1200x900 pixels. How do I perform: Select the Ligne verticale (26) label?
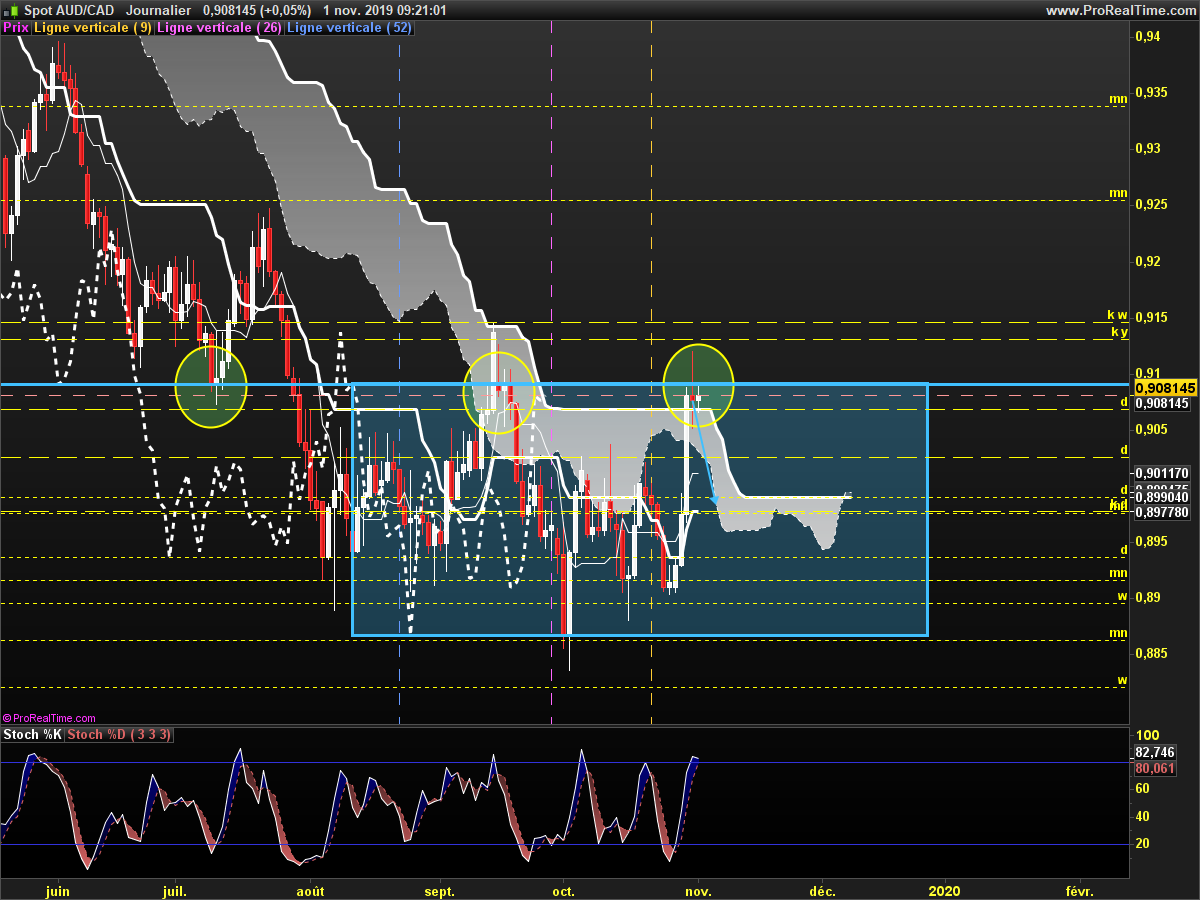tap(220, 28)
